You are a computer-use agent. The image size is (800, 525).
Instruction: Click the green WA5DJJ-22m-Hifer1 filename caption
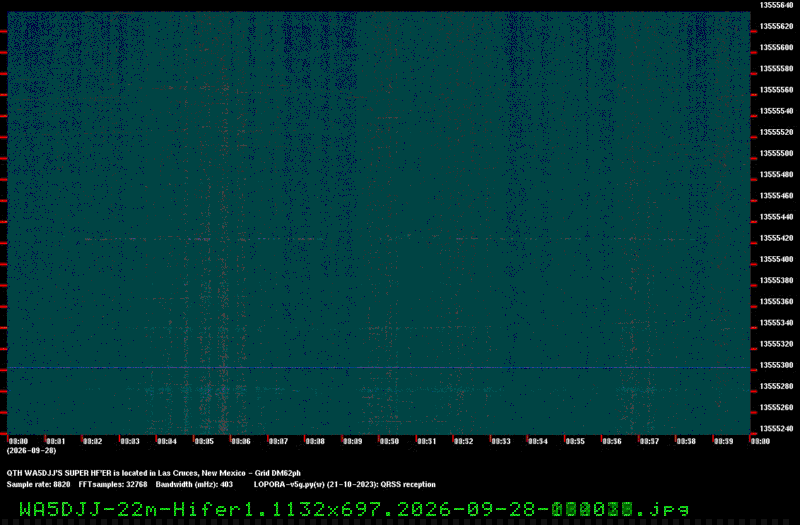click(x=355, y=509)
